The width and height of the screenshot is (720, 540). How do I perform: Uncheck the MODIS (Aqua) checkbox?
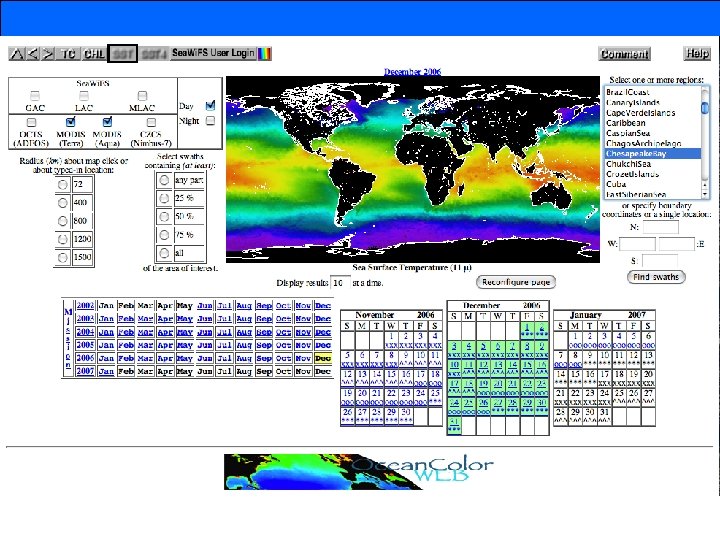click(107, 122)
